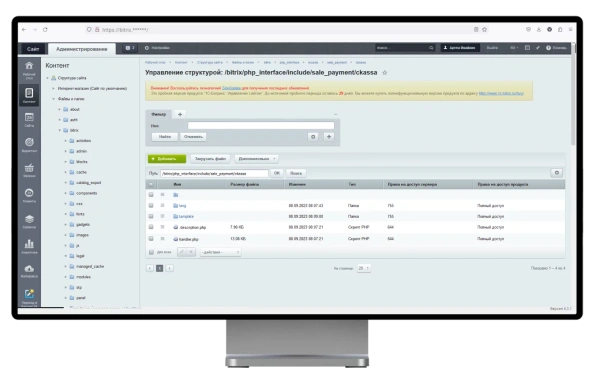The width and height of the screenshot is (600, 371).
Task: Open the Shop basket icon in sidebar
Action: (29, 168)
